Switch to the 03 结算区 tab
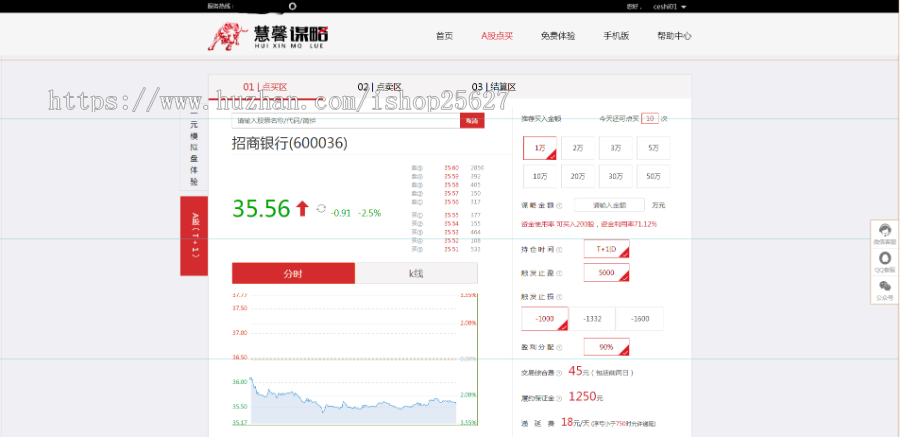The image size is (900, 437). coord(494,87)
